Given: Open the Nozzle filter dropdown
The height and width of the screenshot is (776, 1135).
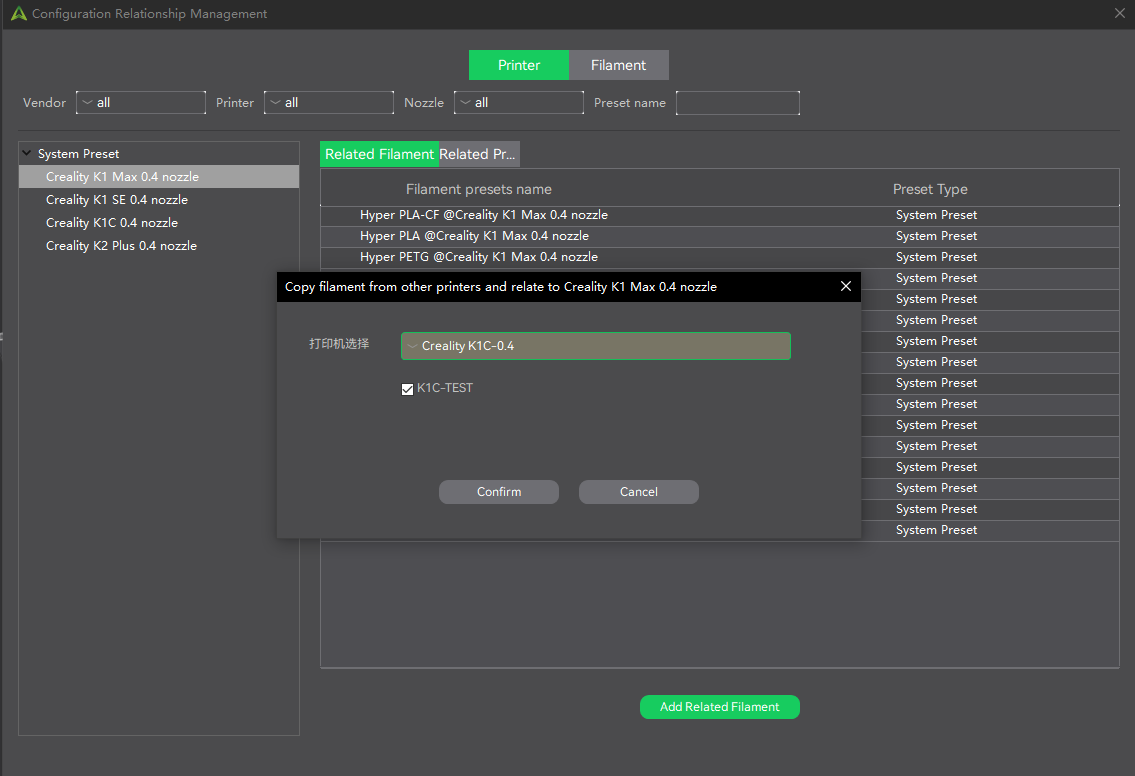Looking at the screenshot, I should tap(519, 103).
